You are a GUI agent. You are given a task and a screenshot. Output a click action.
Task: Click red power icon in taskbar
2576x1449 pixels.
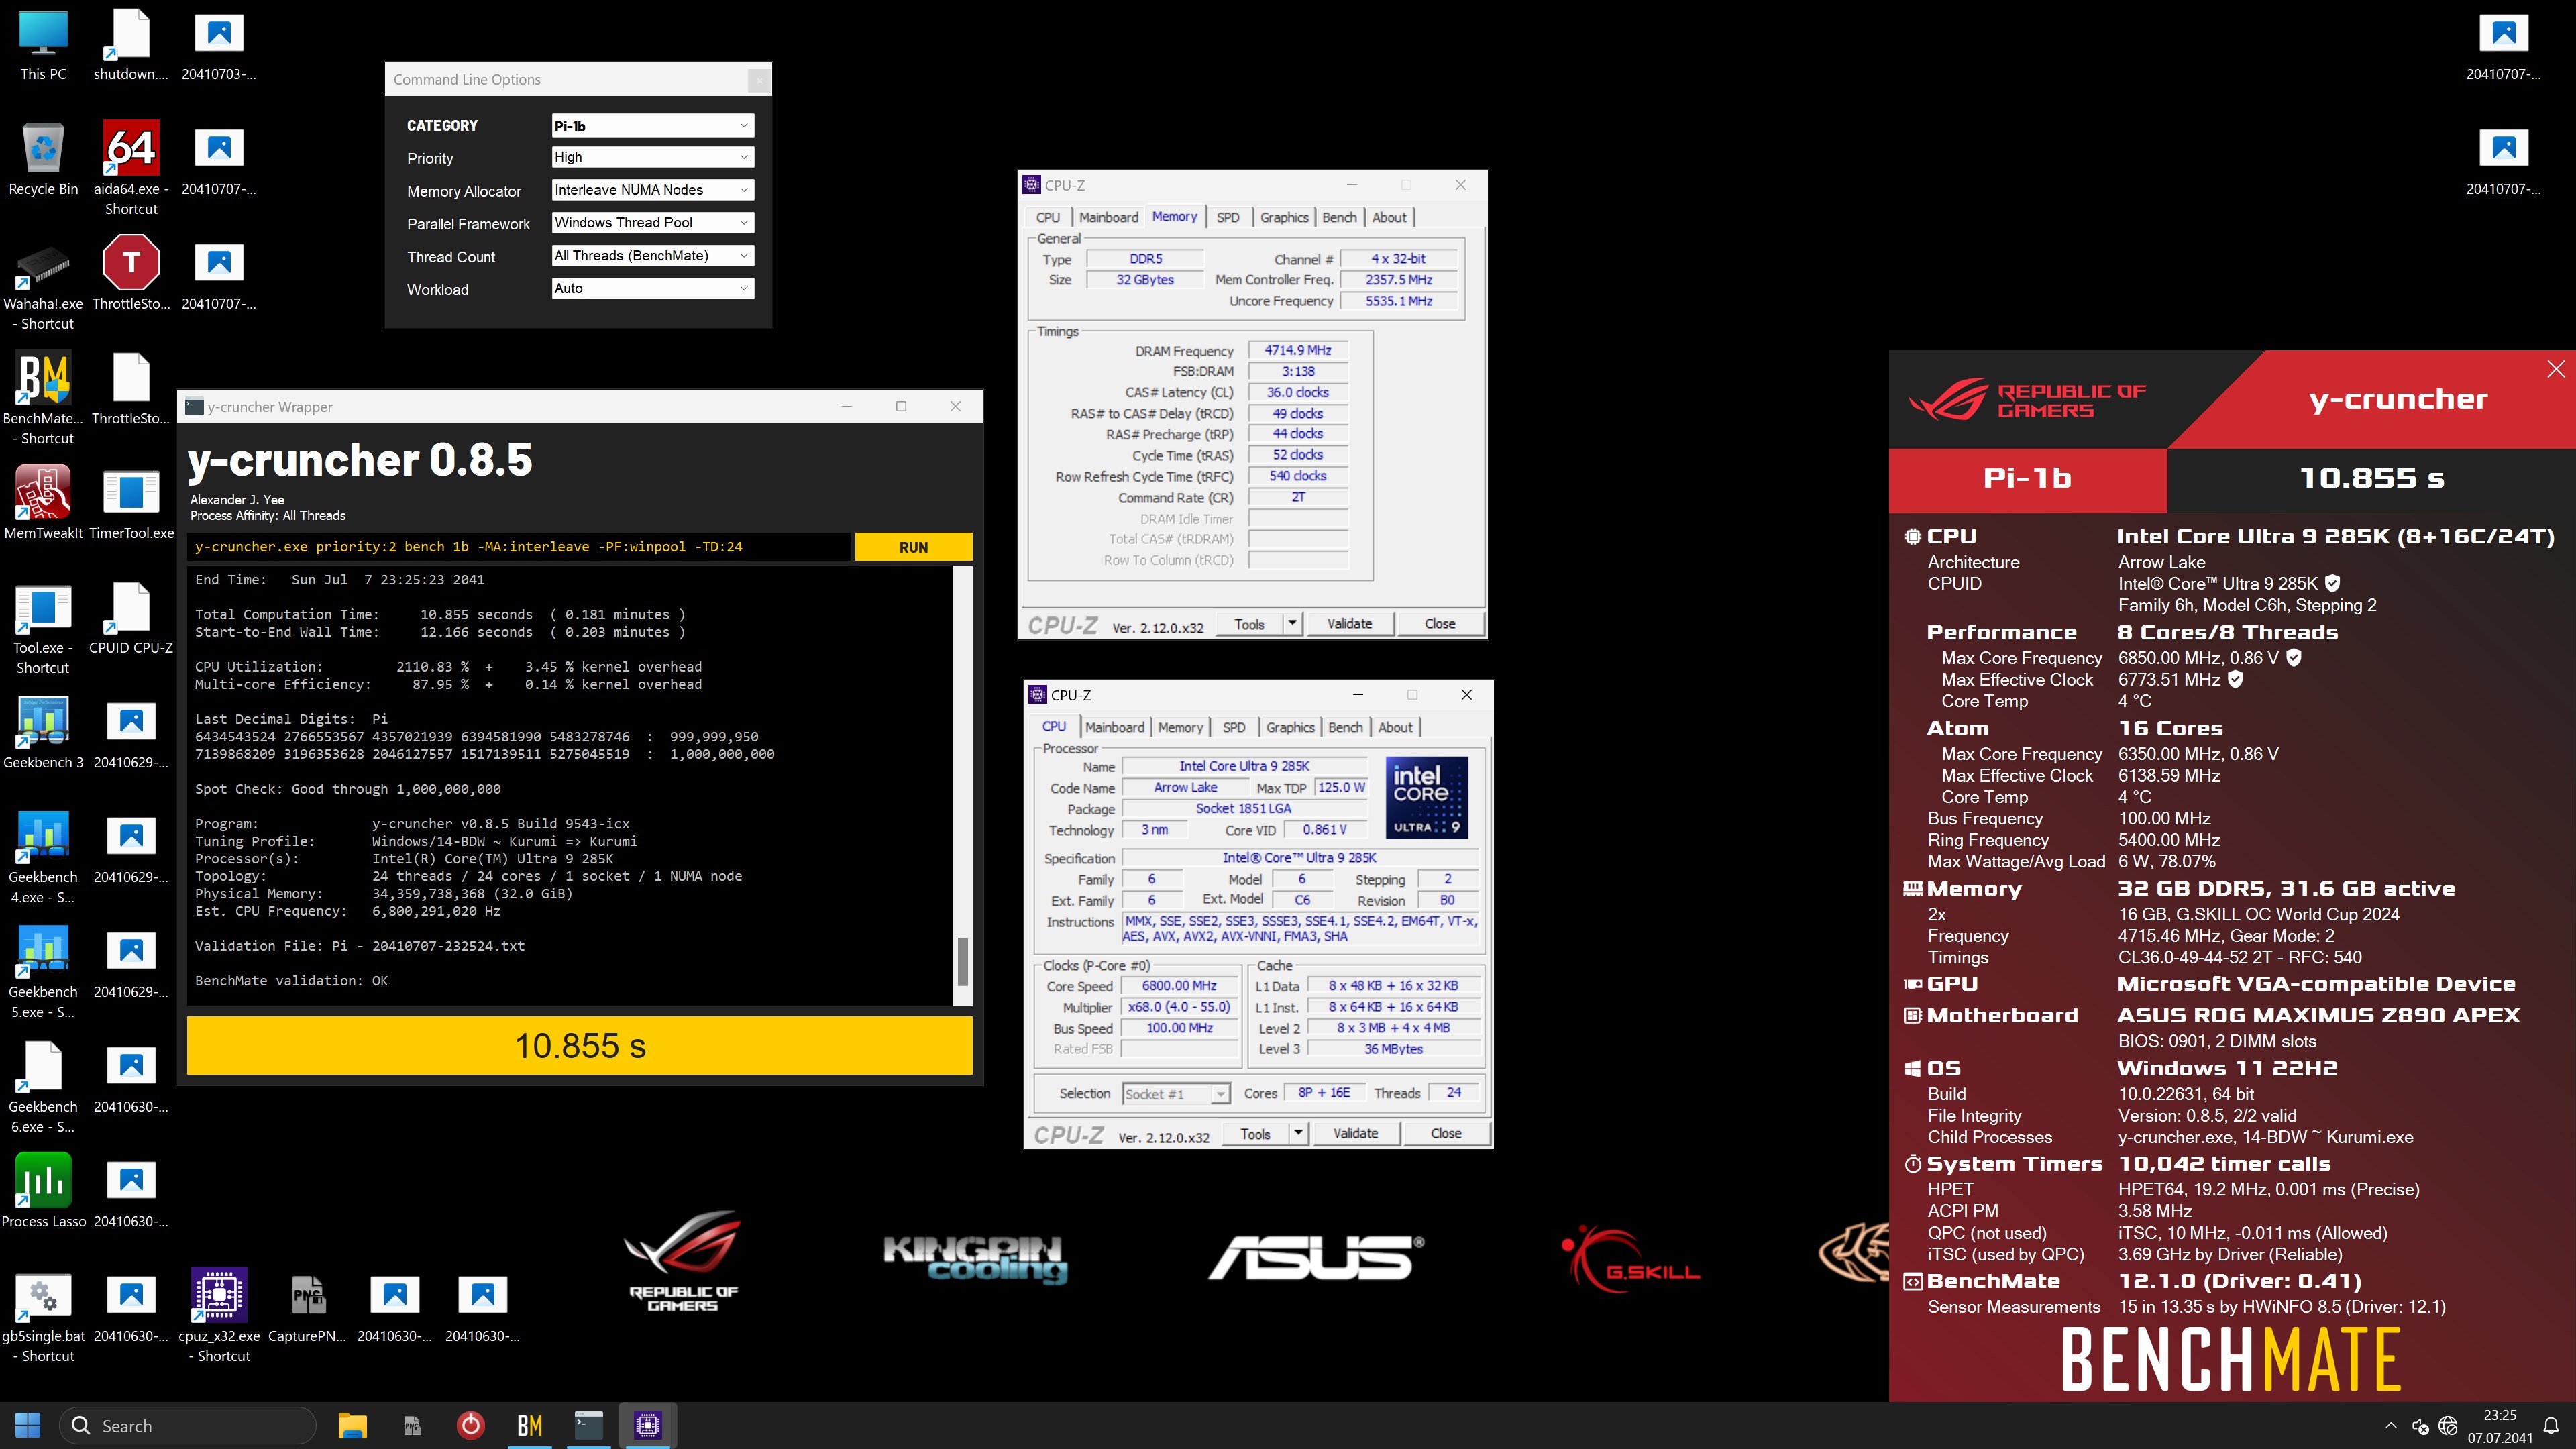pyautogui.click(x=470, y=1425)
